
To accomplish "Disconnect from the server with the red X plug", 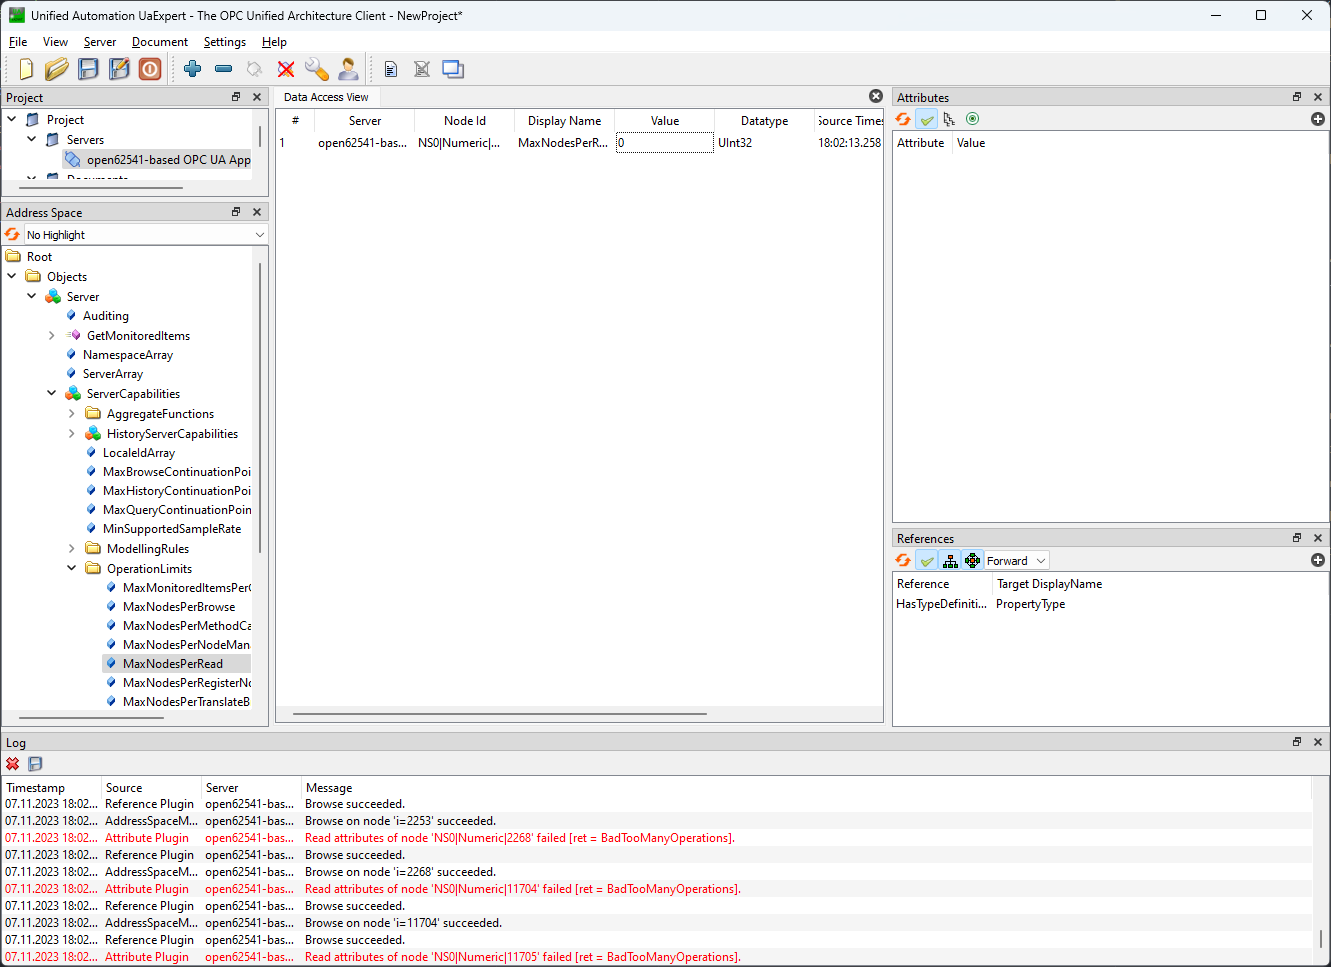I will (x=285, y=69).
